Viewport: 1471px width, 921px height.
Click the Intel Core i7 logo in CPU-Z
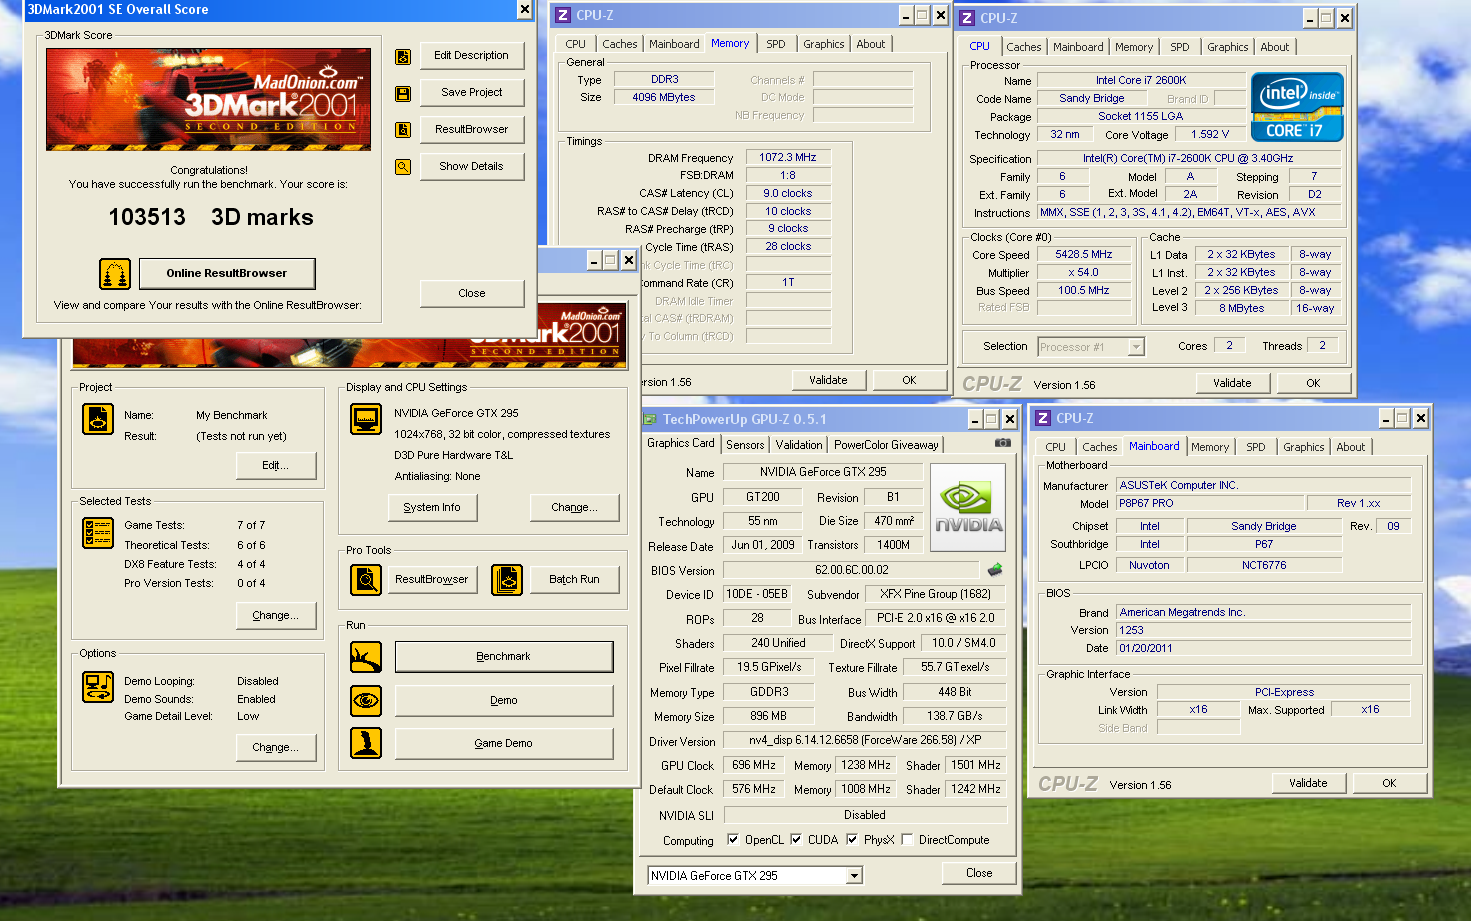click(x=1297, y=107)
